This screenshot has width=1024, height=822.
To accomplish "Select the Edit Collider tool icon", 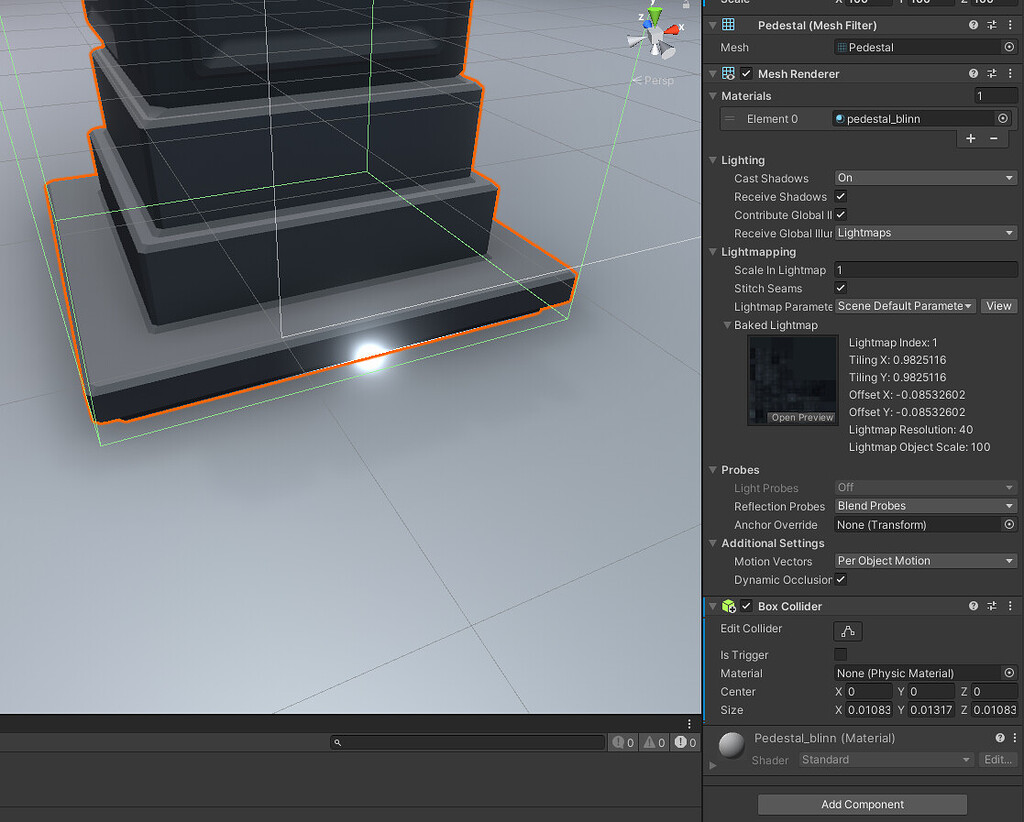I will [x=847, y=630].
